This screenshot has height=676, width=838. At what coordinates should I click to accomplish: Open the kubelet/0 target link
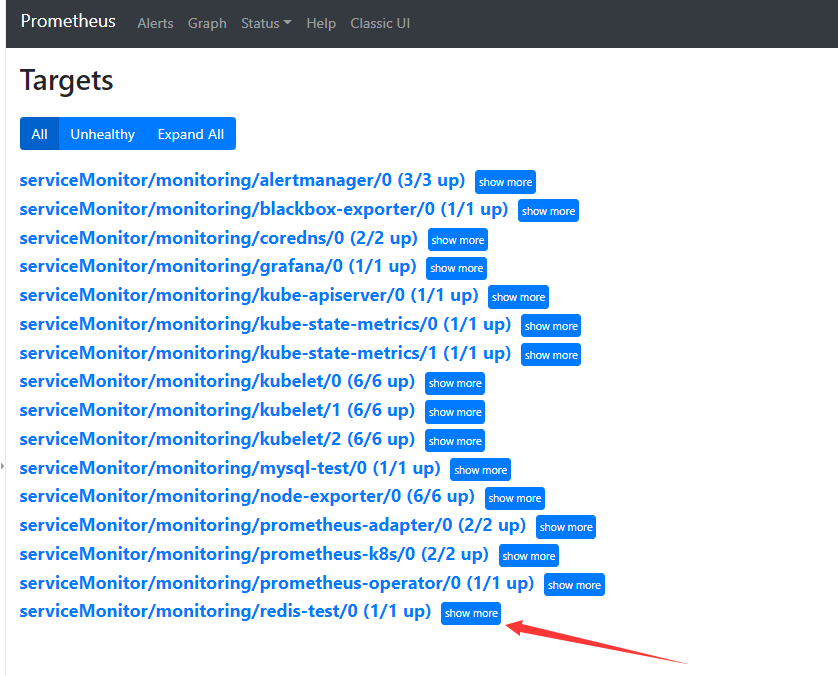[217, 381]
